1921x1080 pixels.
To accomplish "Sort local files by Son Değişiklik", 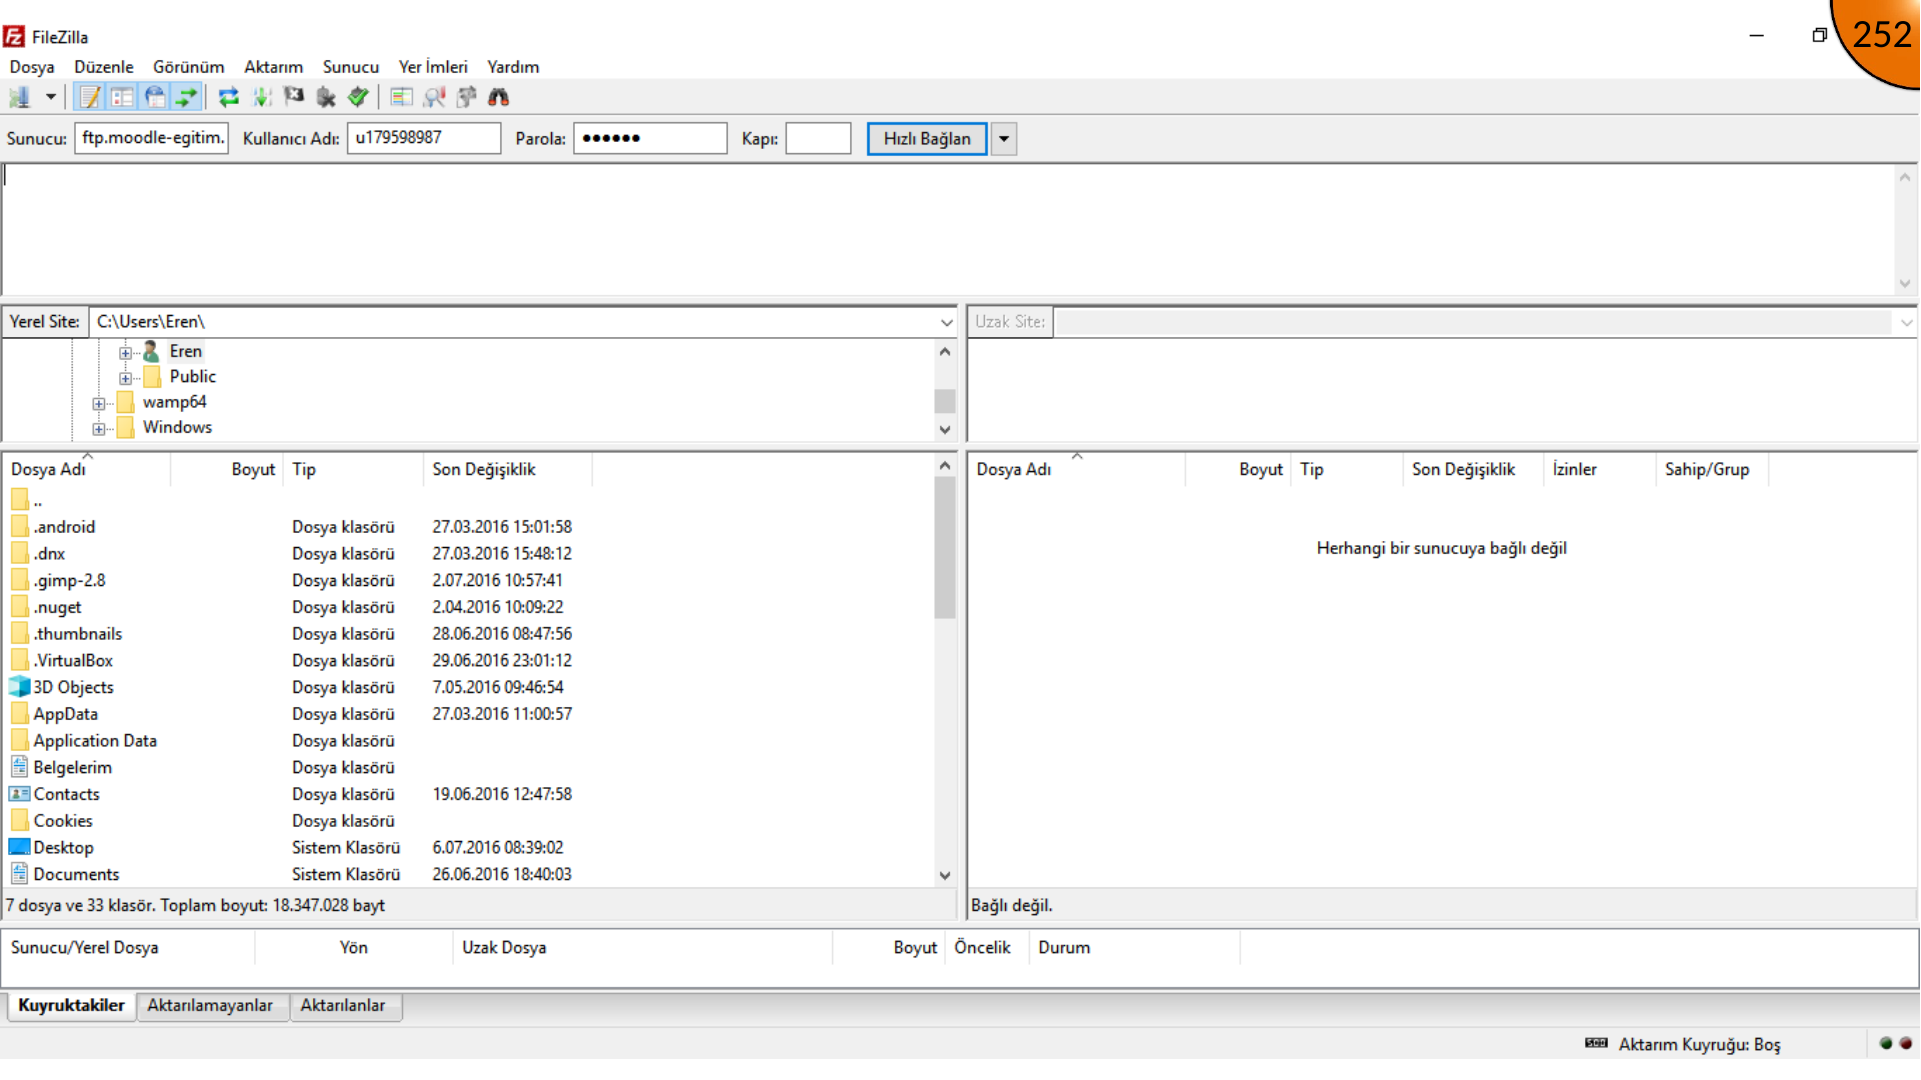I will point(508,469).
